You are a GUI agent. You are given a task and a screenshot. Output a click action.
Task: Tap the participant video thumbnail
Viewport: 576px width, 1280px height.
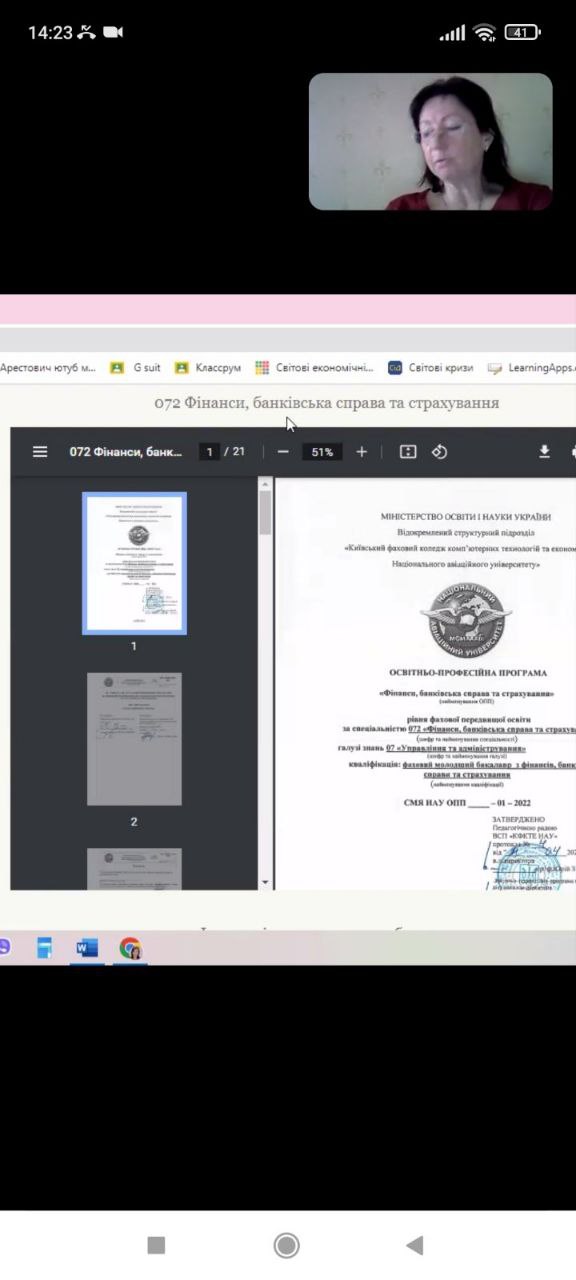pos(430,141)
